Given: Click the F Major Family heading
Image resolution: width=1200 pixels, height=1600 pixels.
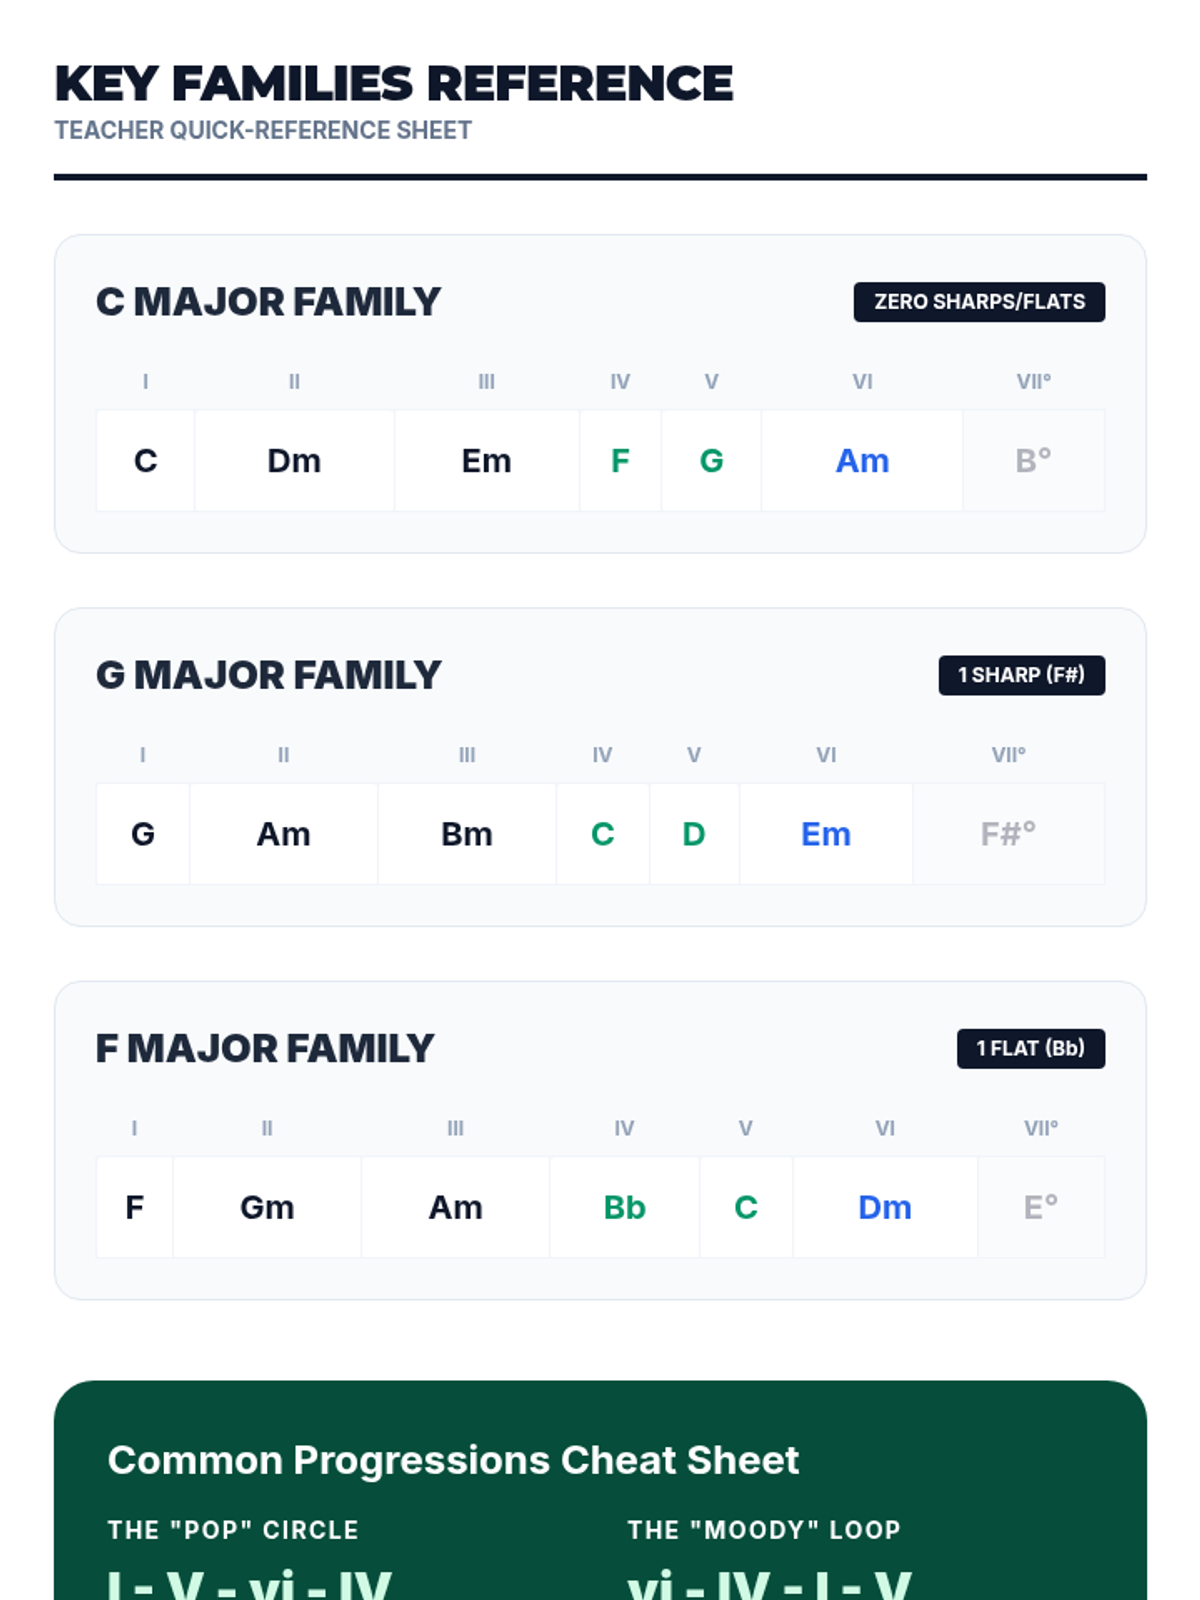Looking at the screenshot, I should click(x=265, y=1048).
